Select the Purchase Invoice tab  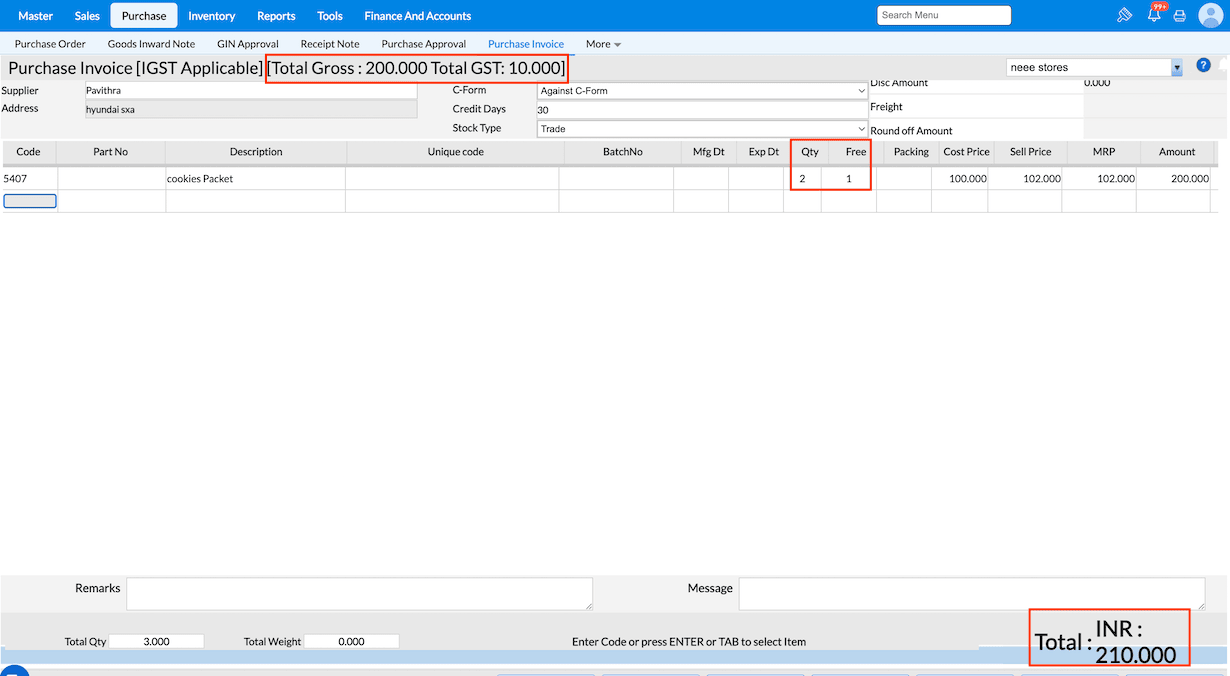click(526, 44)
